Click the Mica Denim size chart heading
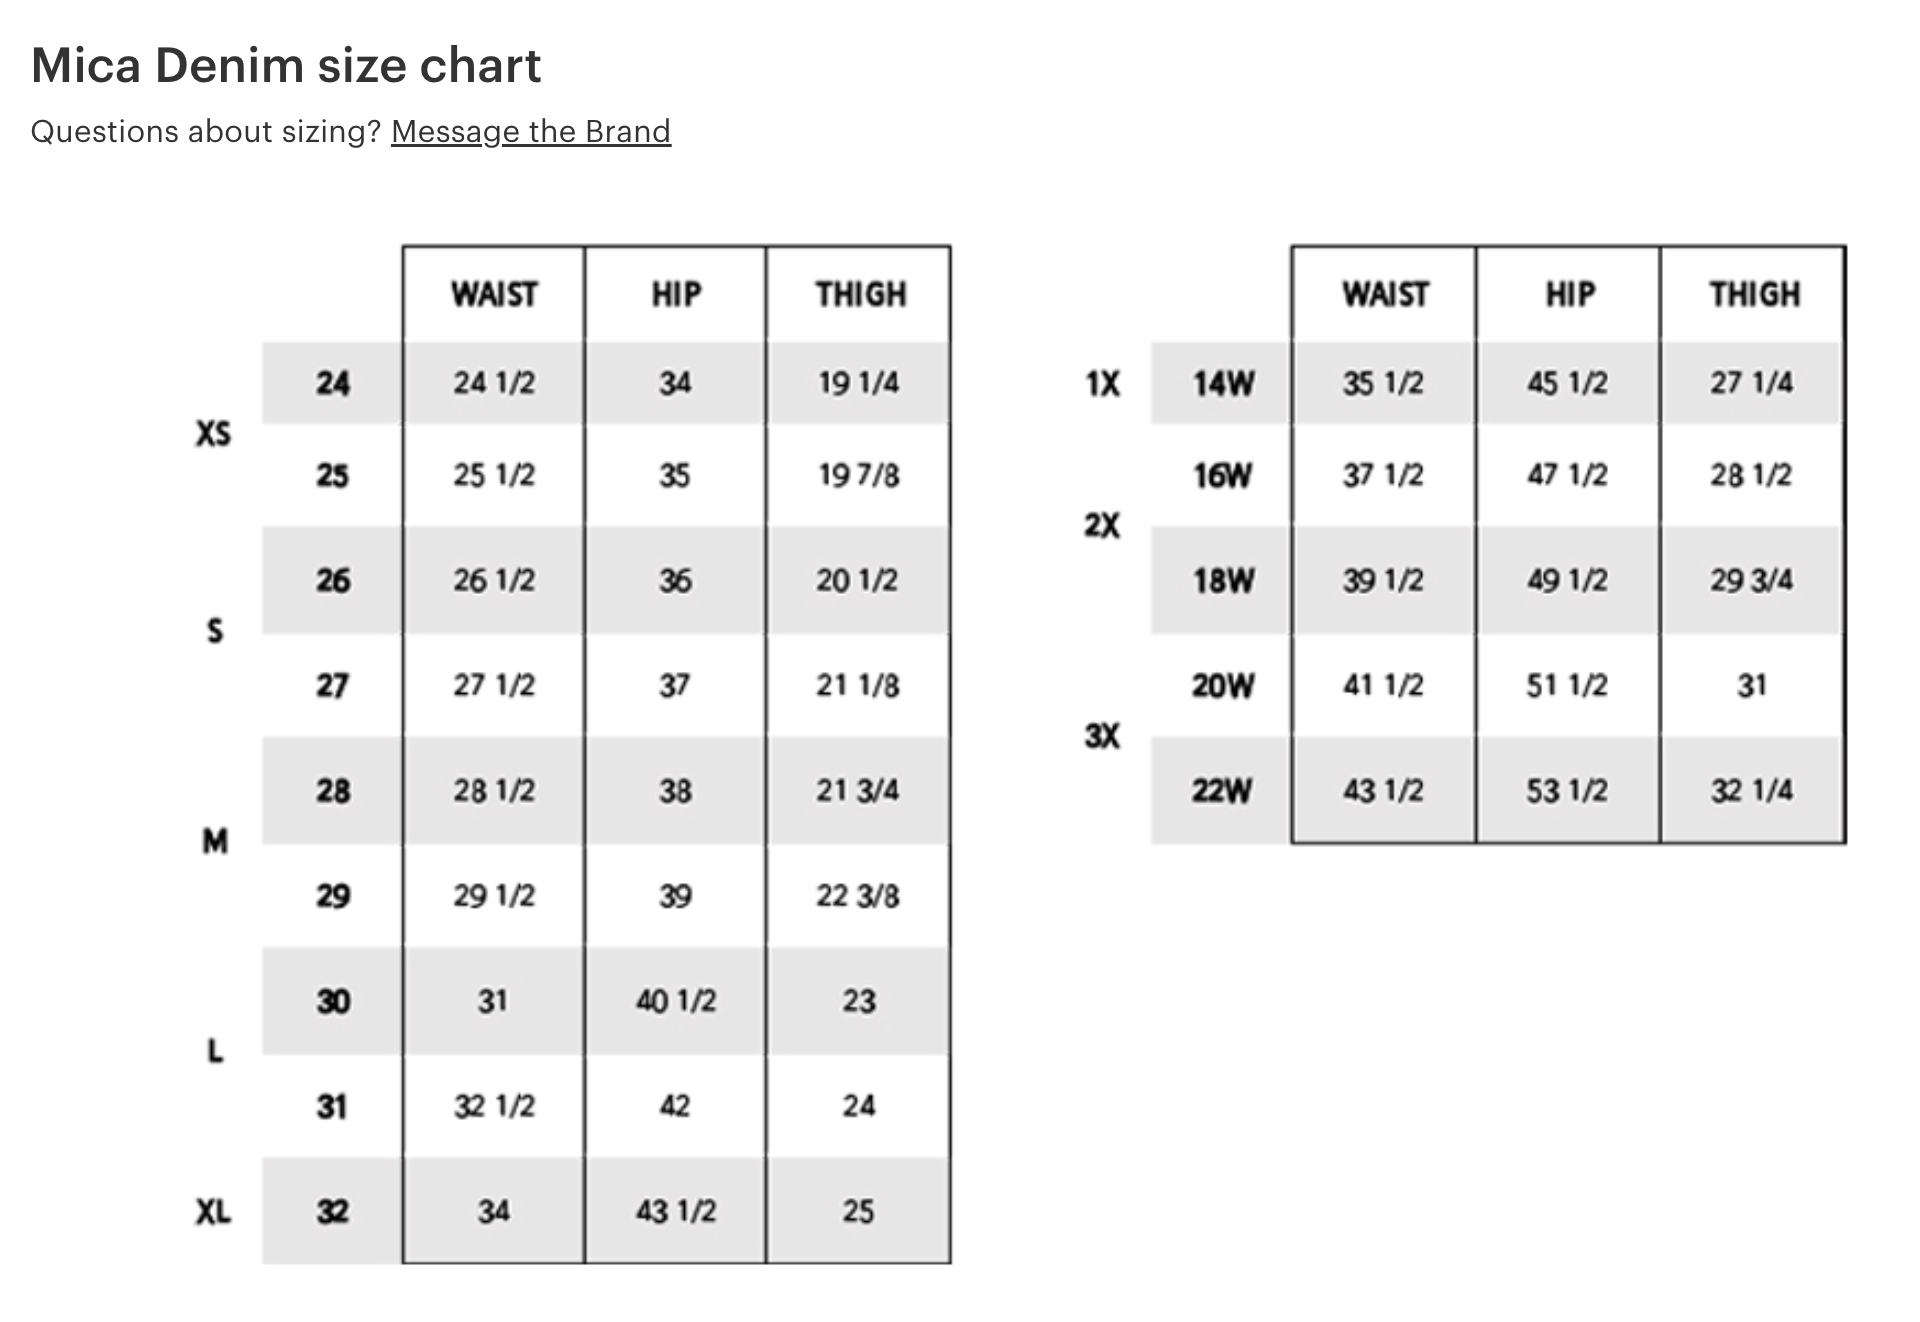 [x=286, y=66]
